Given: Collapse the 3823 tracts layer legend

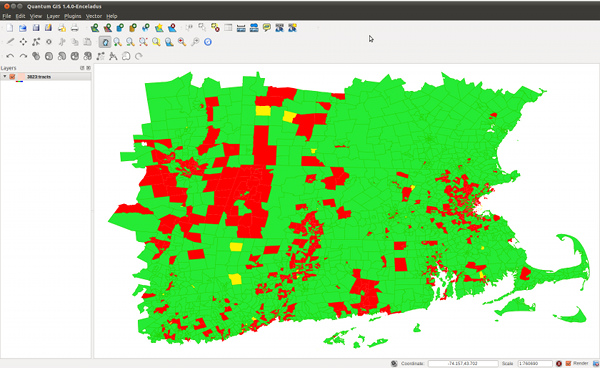Looking at the screenshot, I should (5, 77).
